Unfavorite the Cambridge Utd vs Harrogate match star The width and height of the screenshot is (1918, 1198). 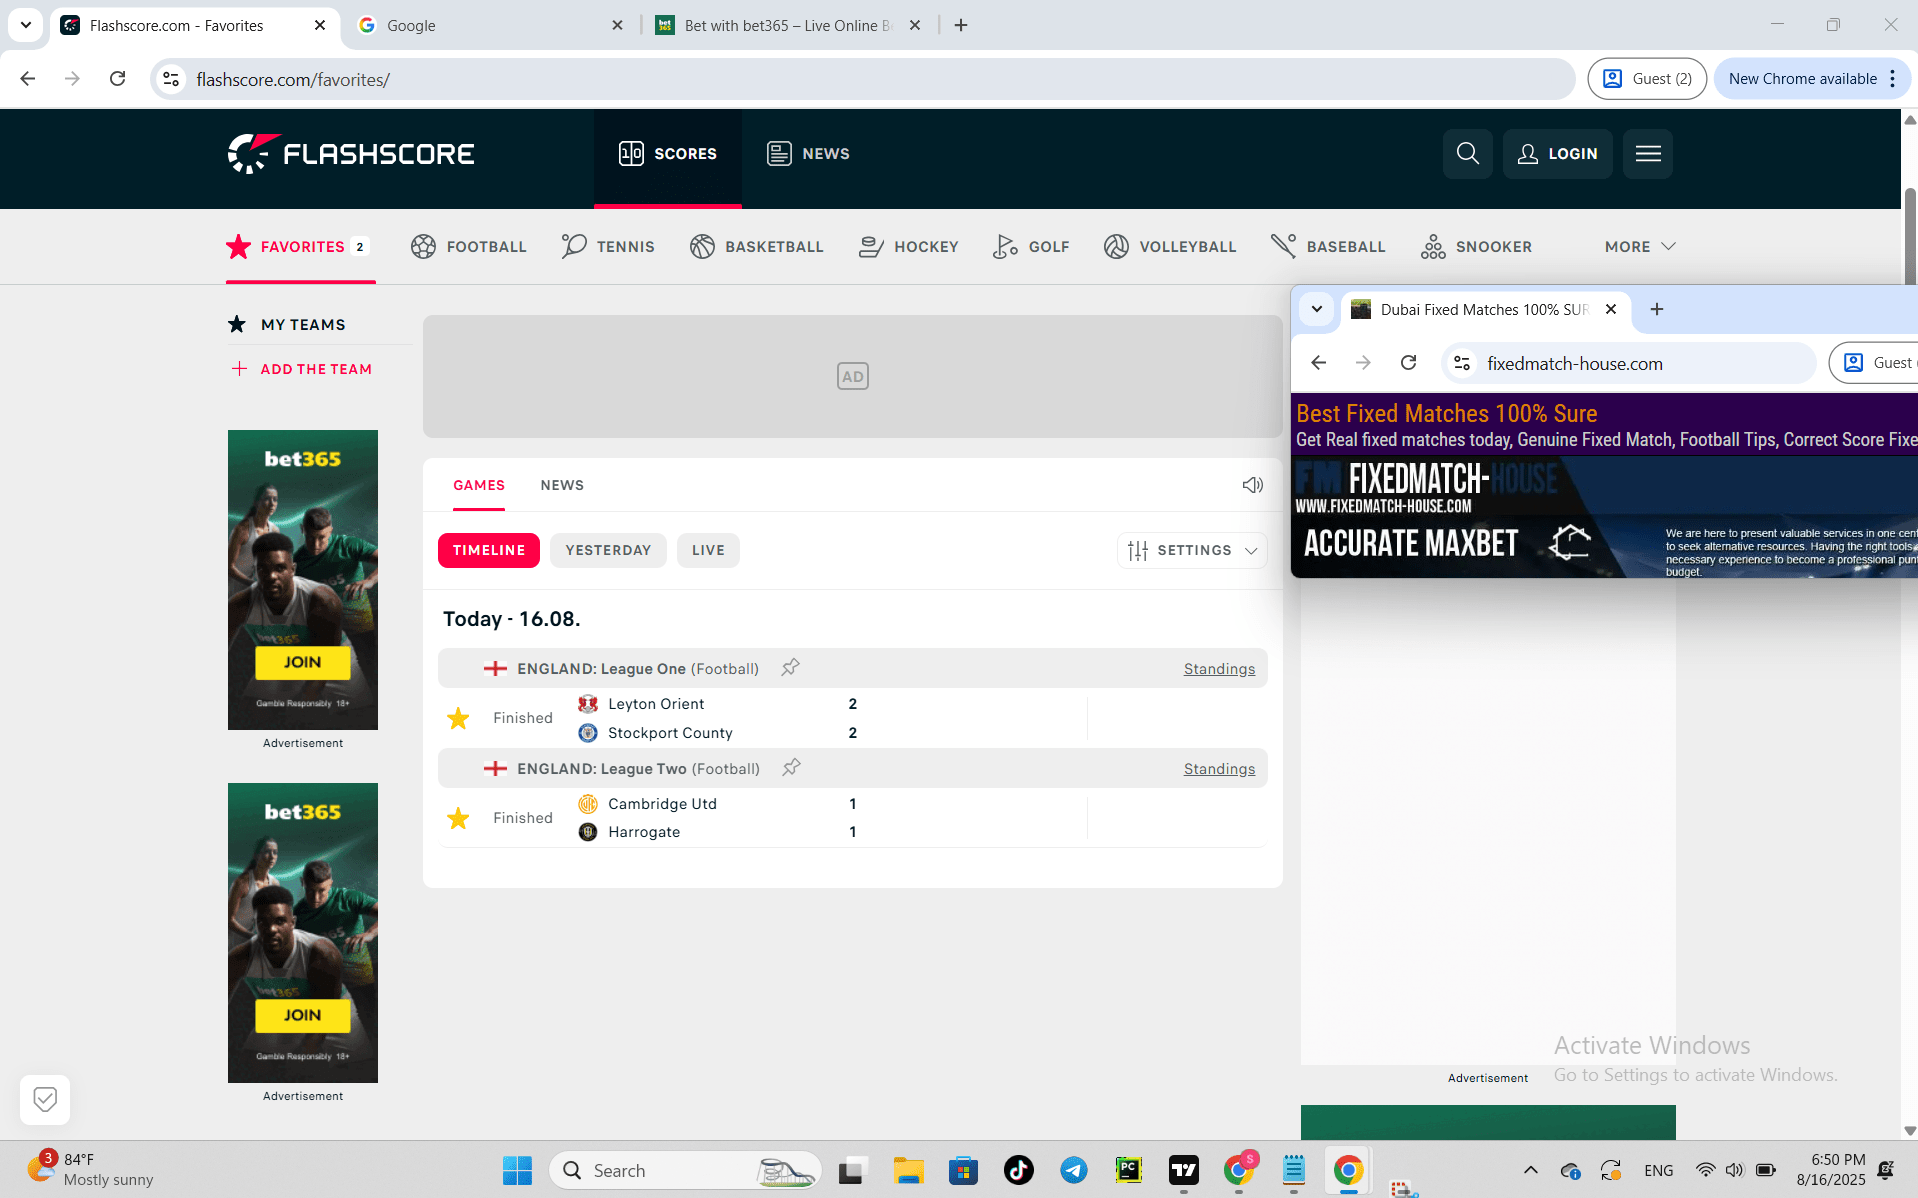click(458, 818)
